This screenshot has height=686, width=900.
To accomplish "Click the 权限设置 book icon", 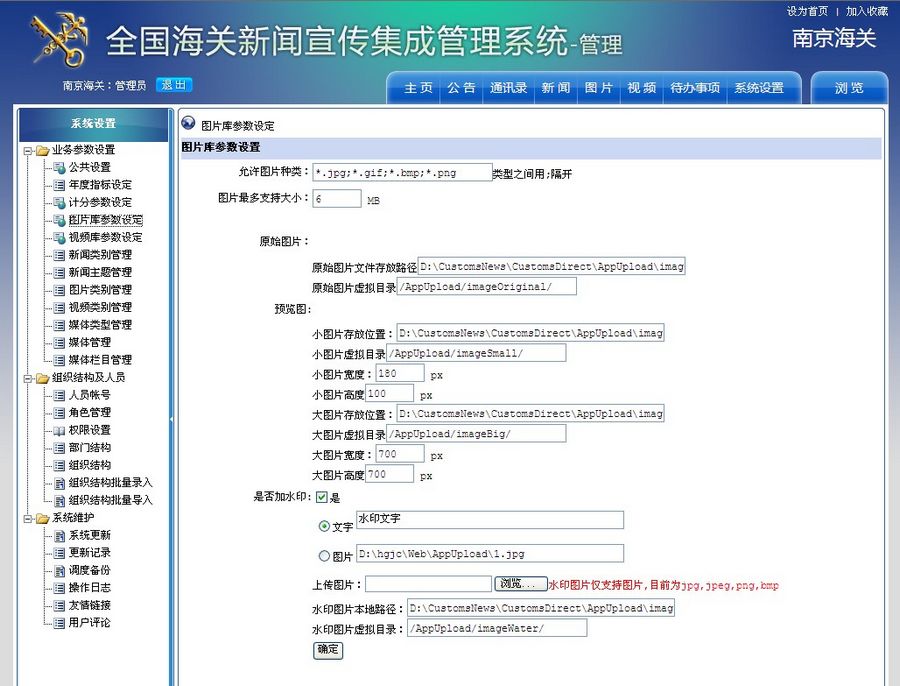I will tap(59, 431).
